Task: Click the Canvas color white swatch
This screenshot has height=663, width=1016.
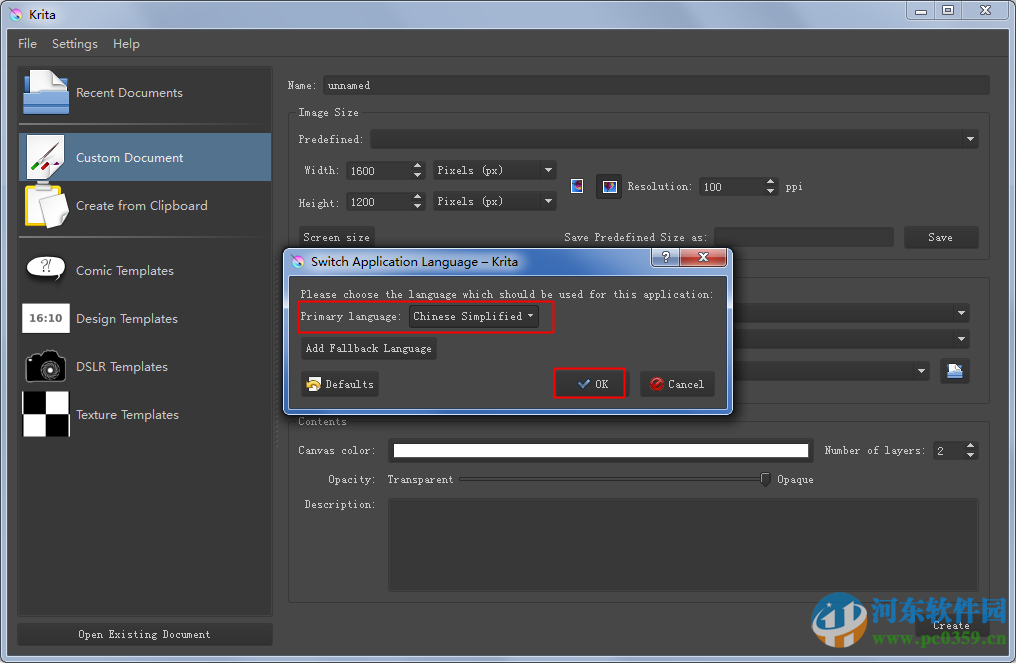Action: coord(601,450)
